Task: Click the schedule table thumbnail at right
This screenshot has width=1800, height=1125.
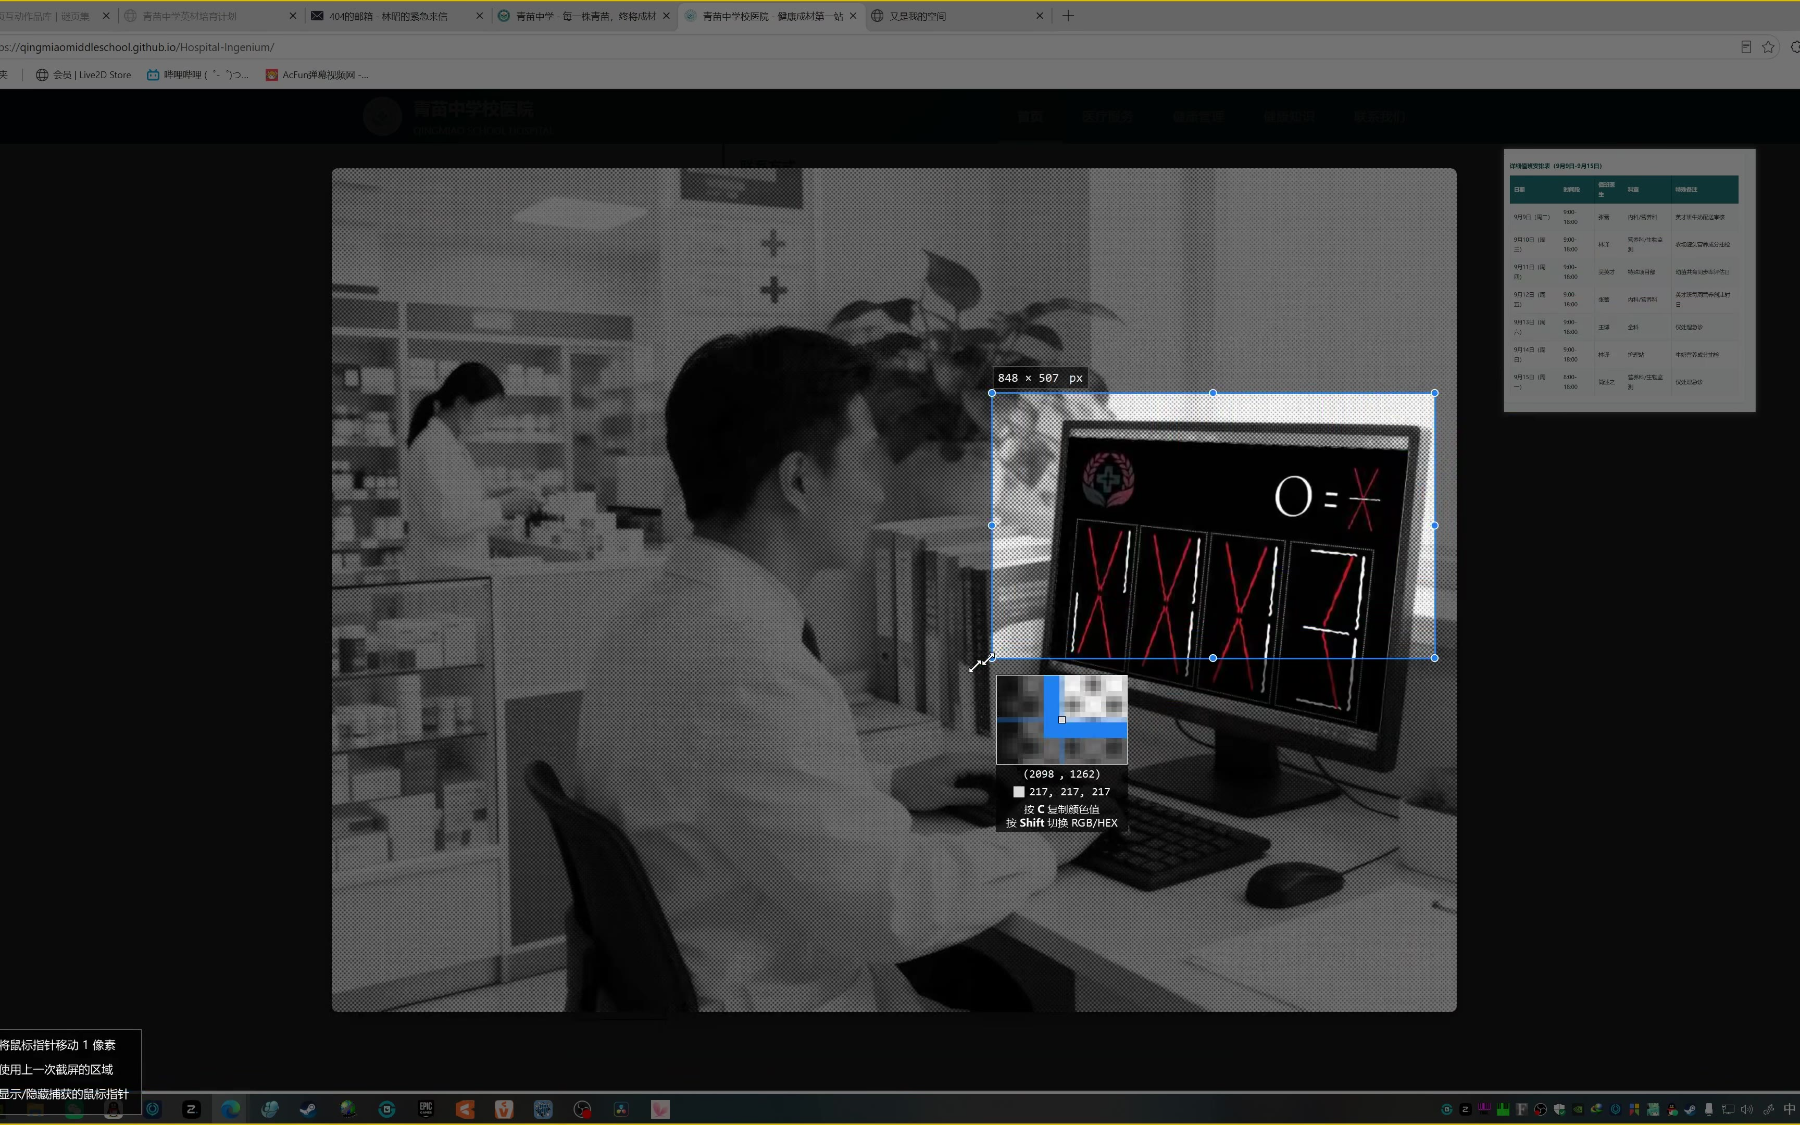Action: coord(1630,280)
